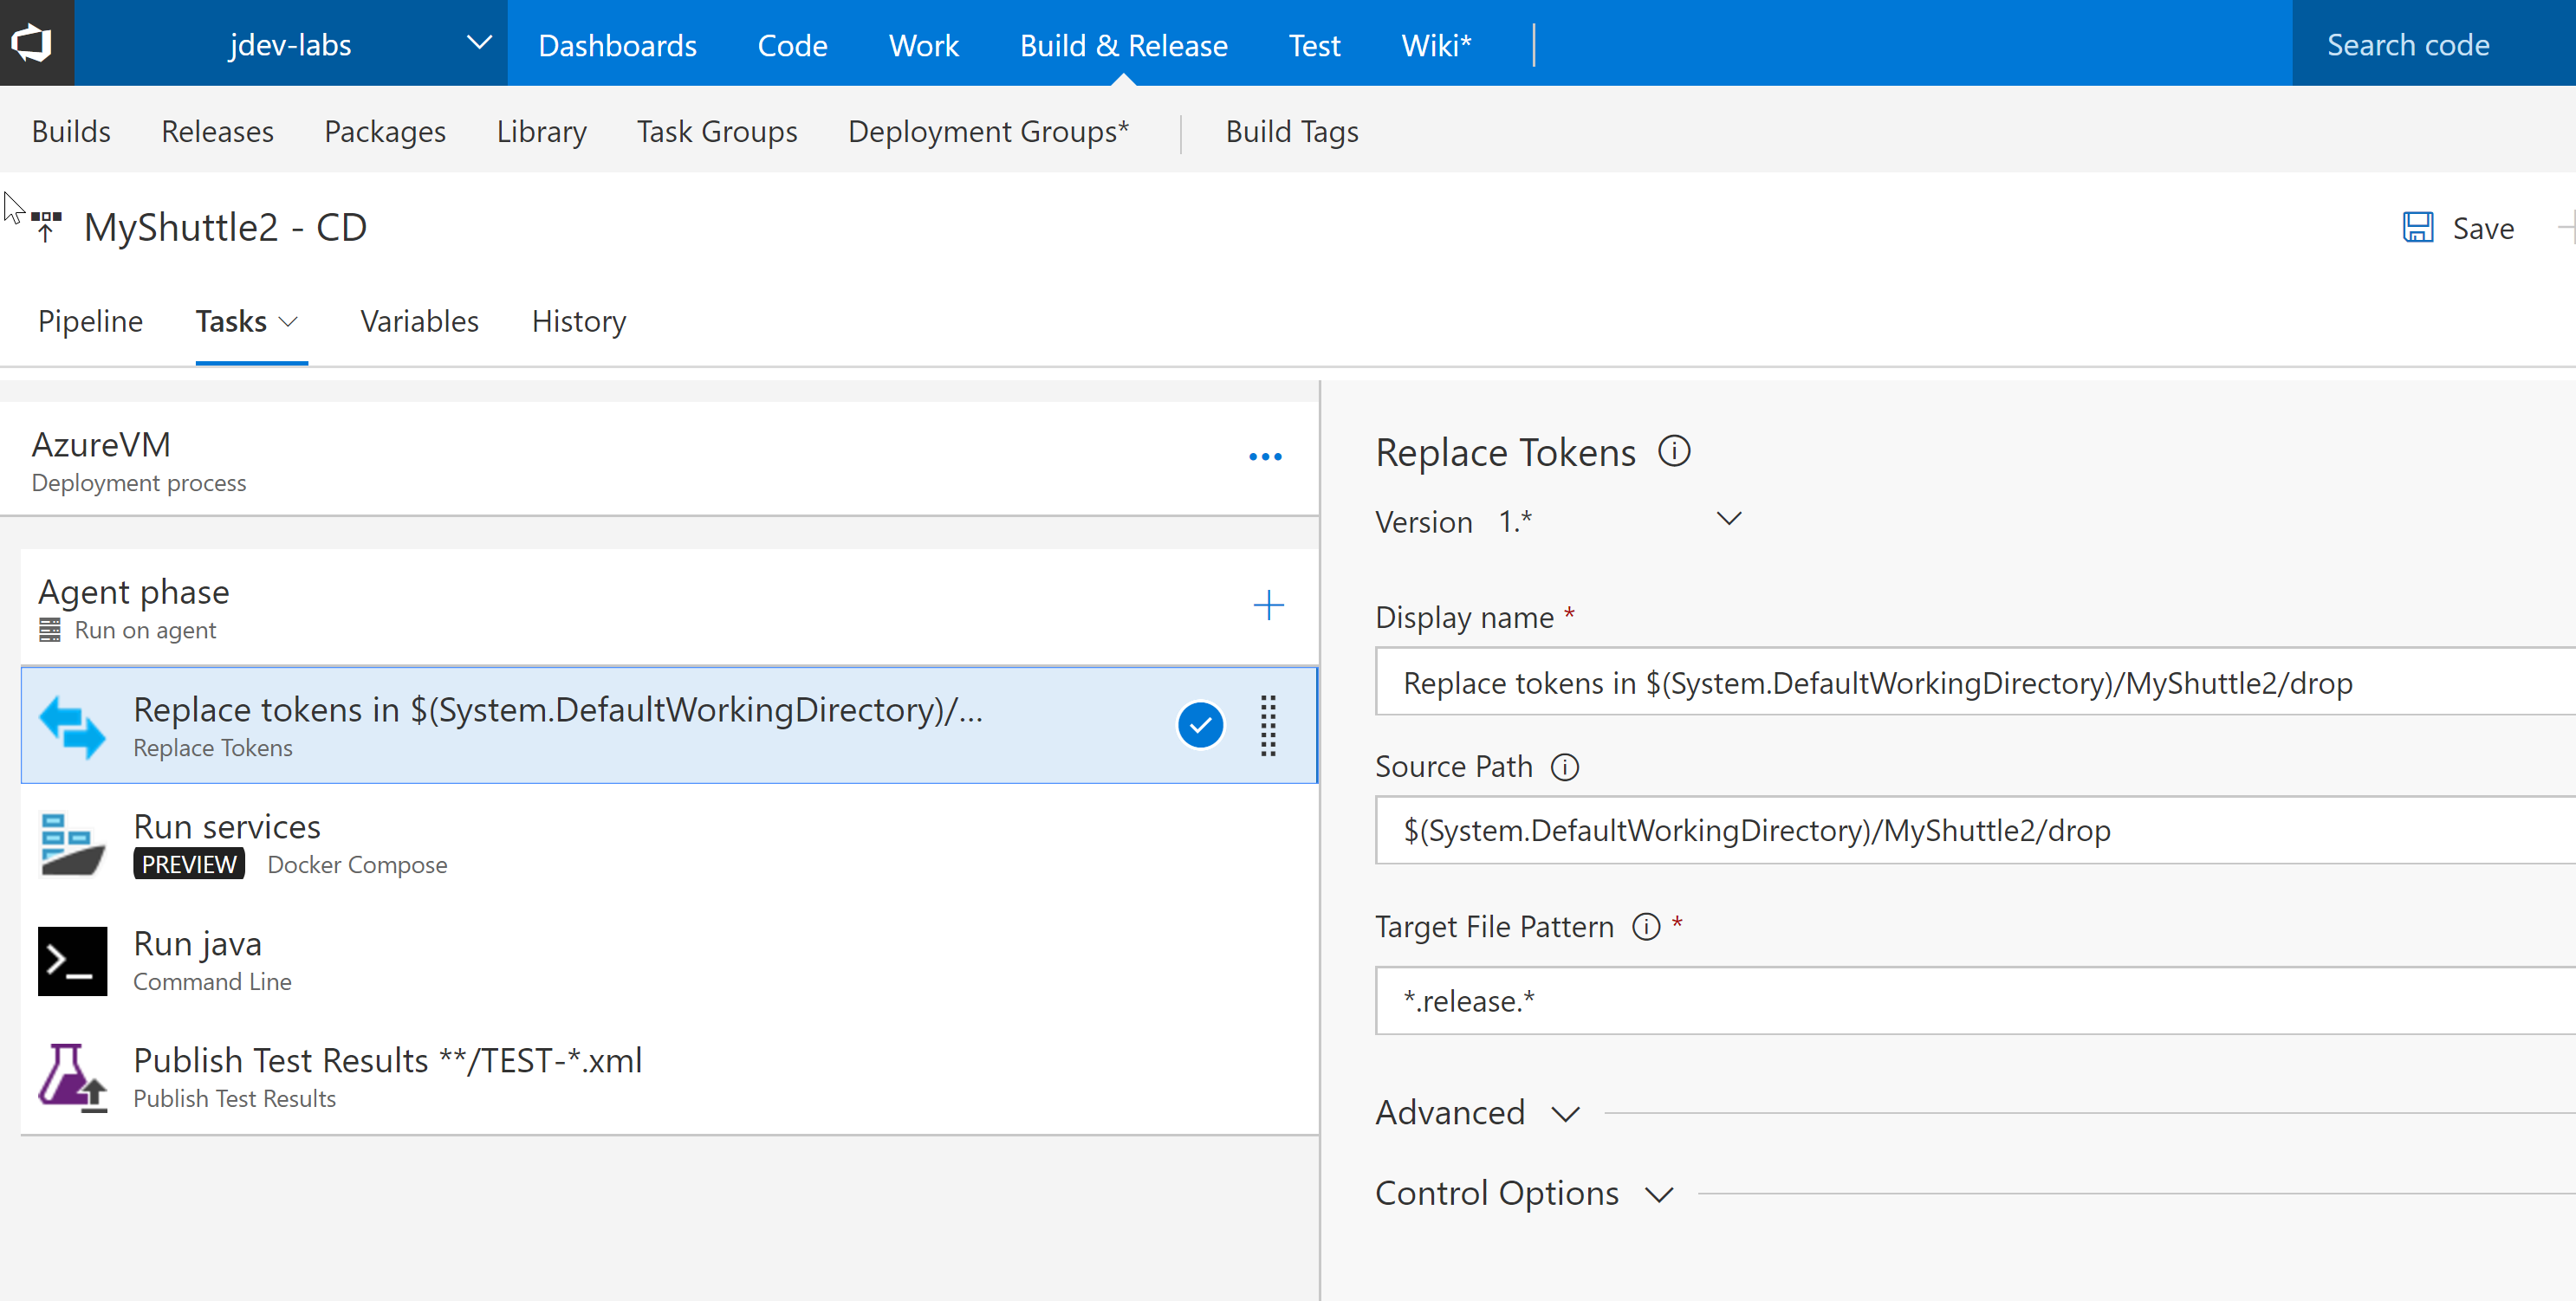Click the drag handle icon on Replace Tokens task
This screenshot has width=2576, height=1301.
[x=1269, y=725]
